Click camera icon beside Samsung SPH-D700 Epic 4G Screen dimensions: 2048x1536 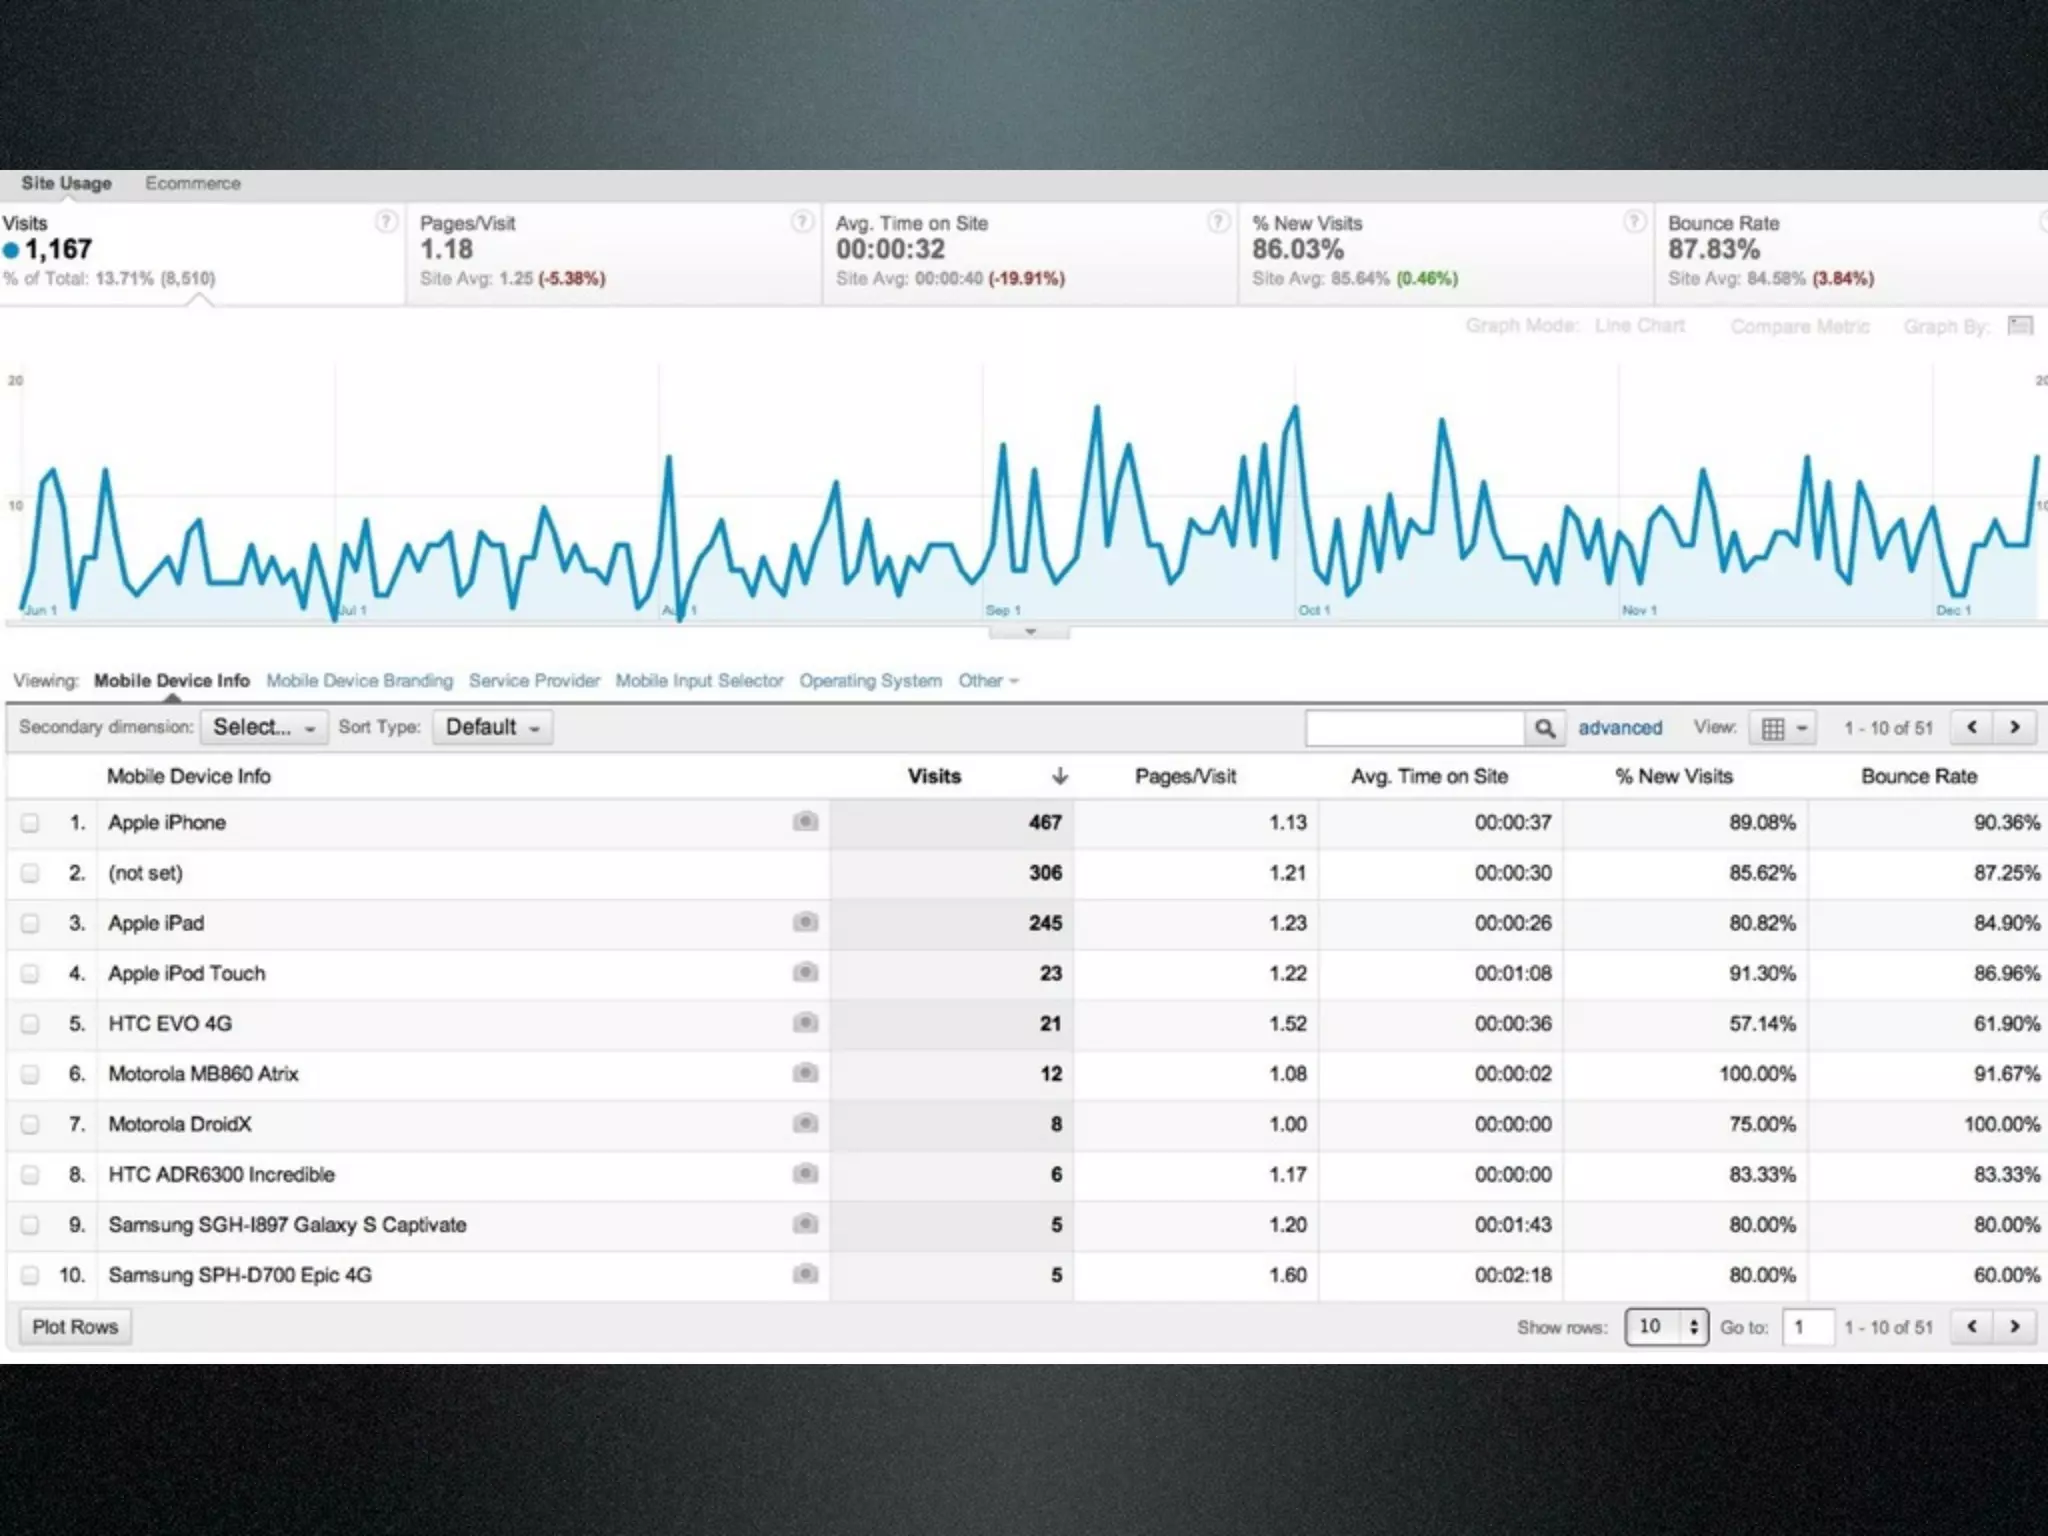tap(805, 1274)
